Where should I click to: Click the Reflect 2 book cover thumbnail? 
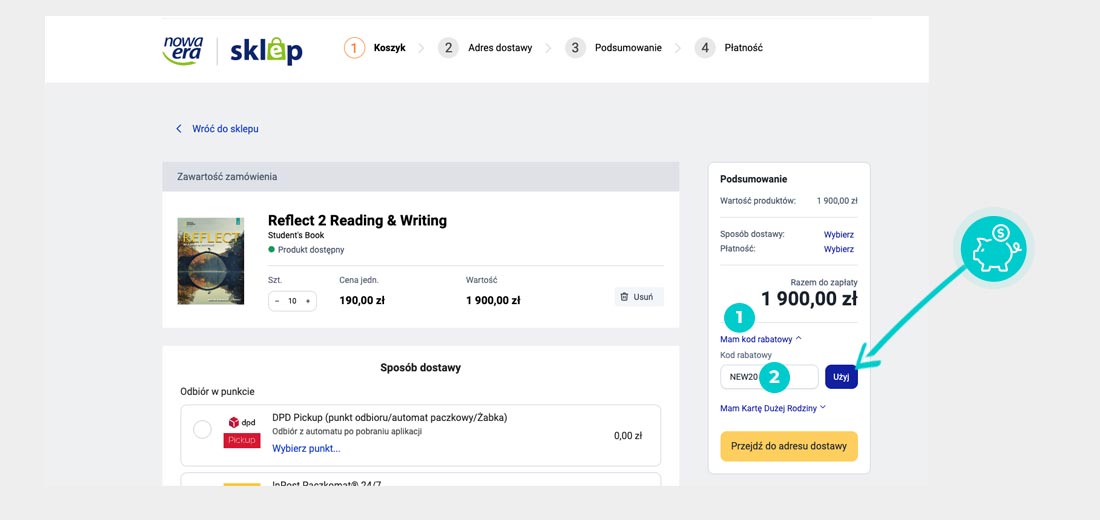pyautogui.click(x=211, y=261)
